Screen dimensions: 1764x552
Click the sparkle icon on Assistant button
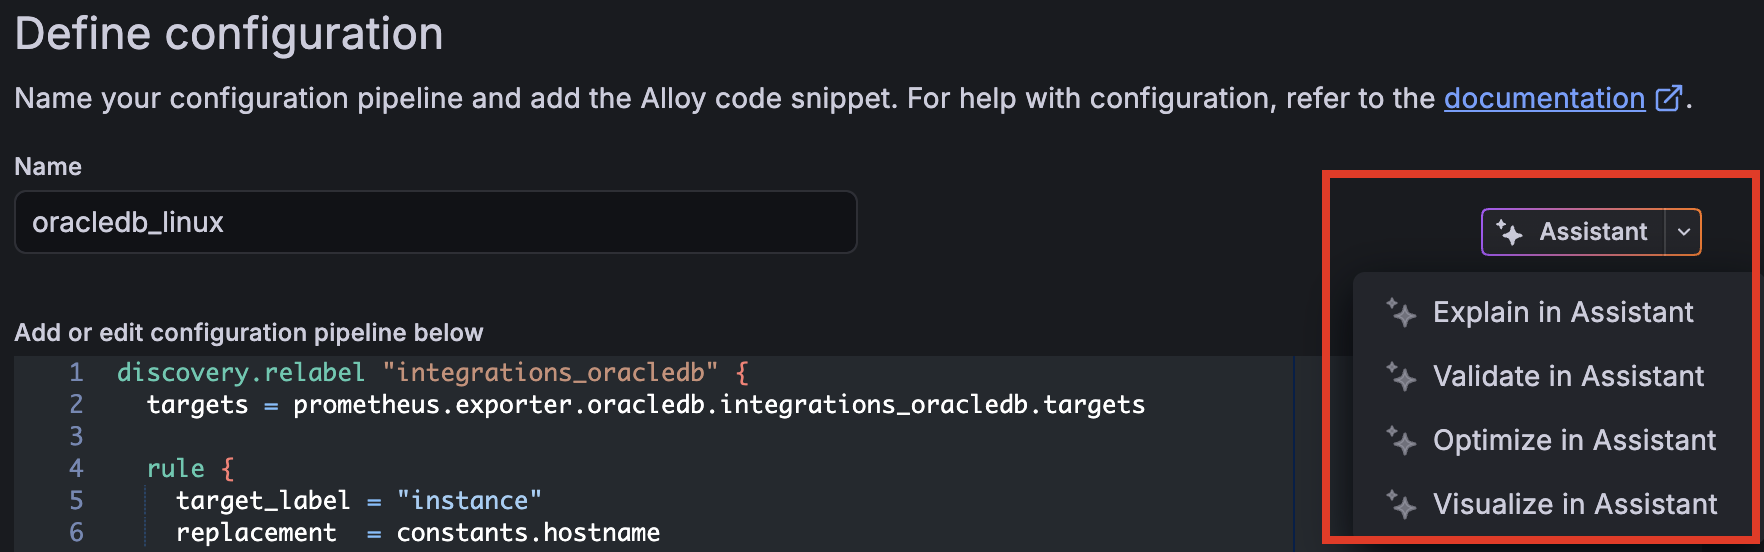click(x=1509, y=232)
